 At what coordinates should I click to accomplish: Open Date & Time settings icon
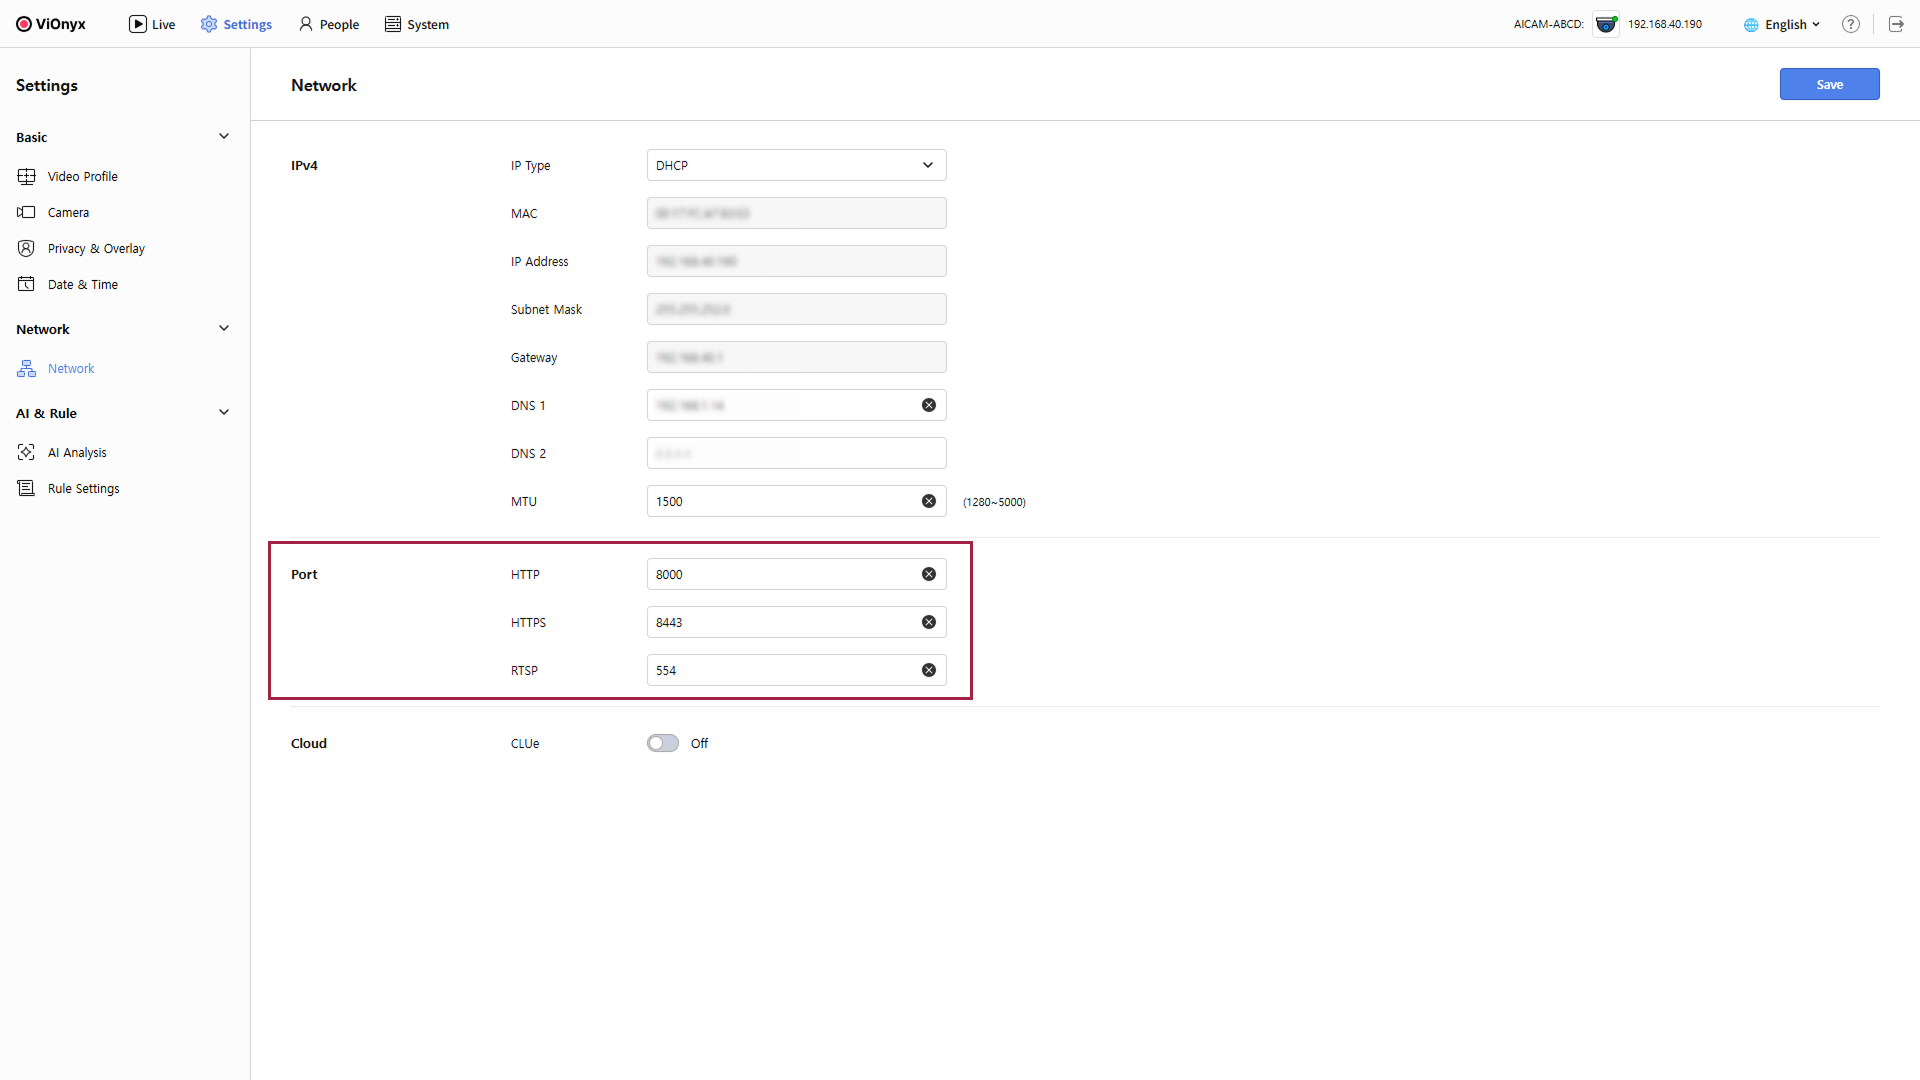[27, 284]
